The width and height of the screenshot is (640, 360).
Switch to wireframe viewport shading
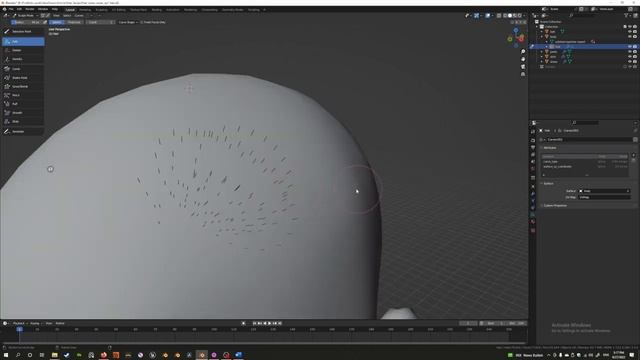(505, 16)
